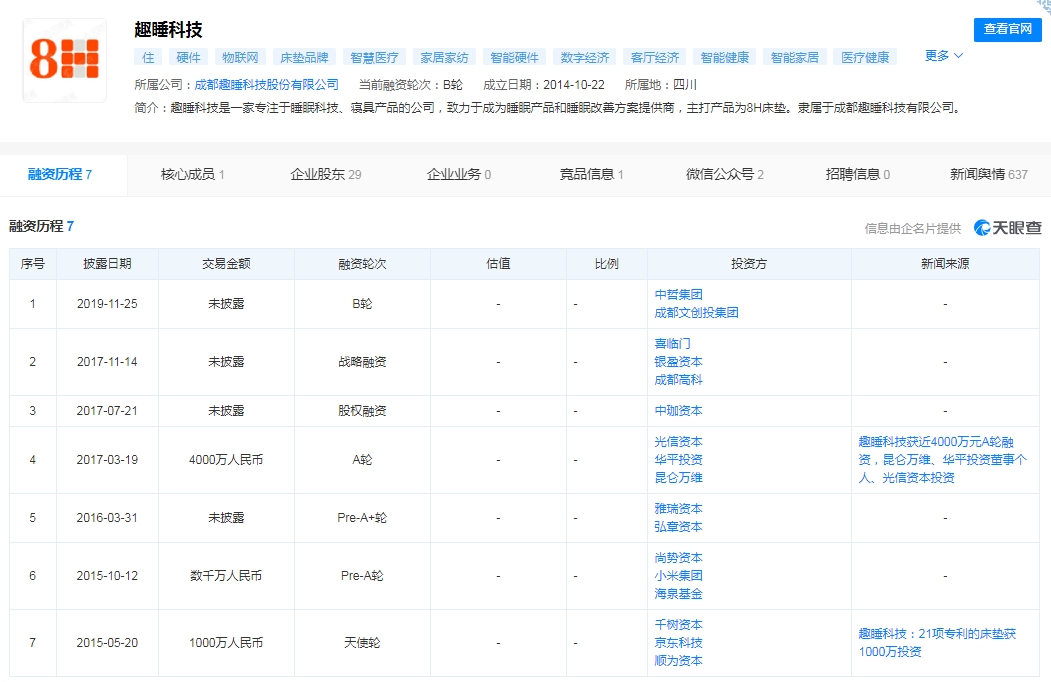Open the 中哲集团 investor link
The width and height of the screenshot is (1051, 682).
[678, 295]
